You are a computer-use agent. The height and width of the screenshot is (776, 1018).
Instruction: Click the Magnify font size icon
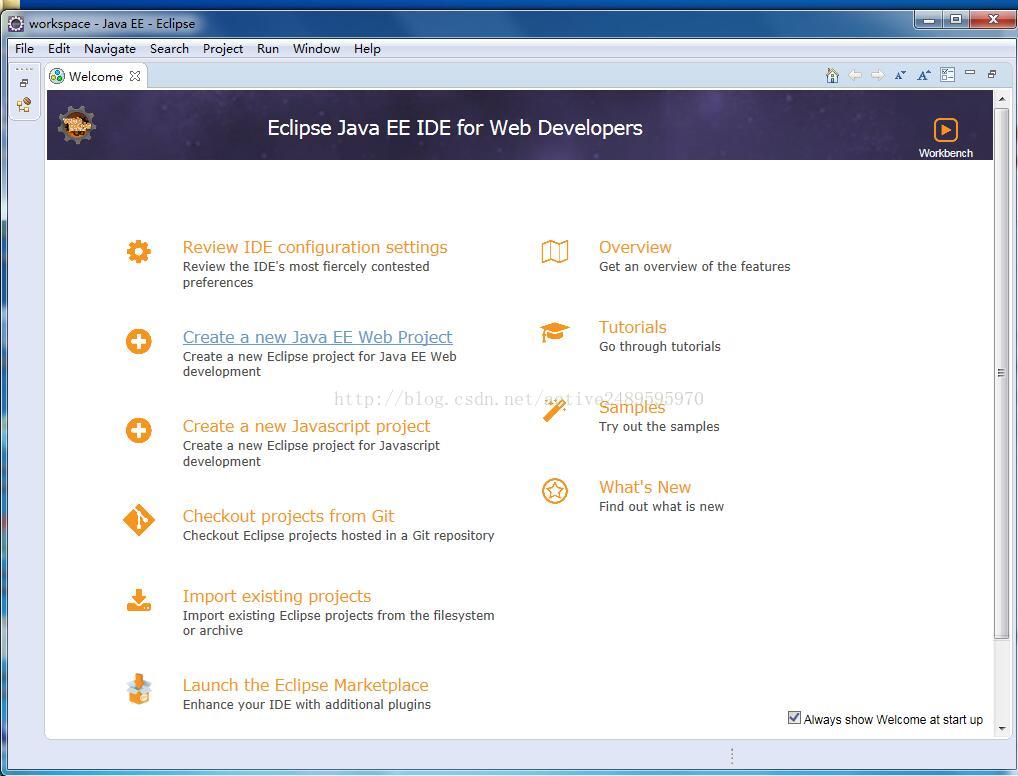point(923,75)
